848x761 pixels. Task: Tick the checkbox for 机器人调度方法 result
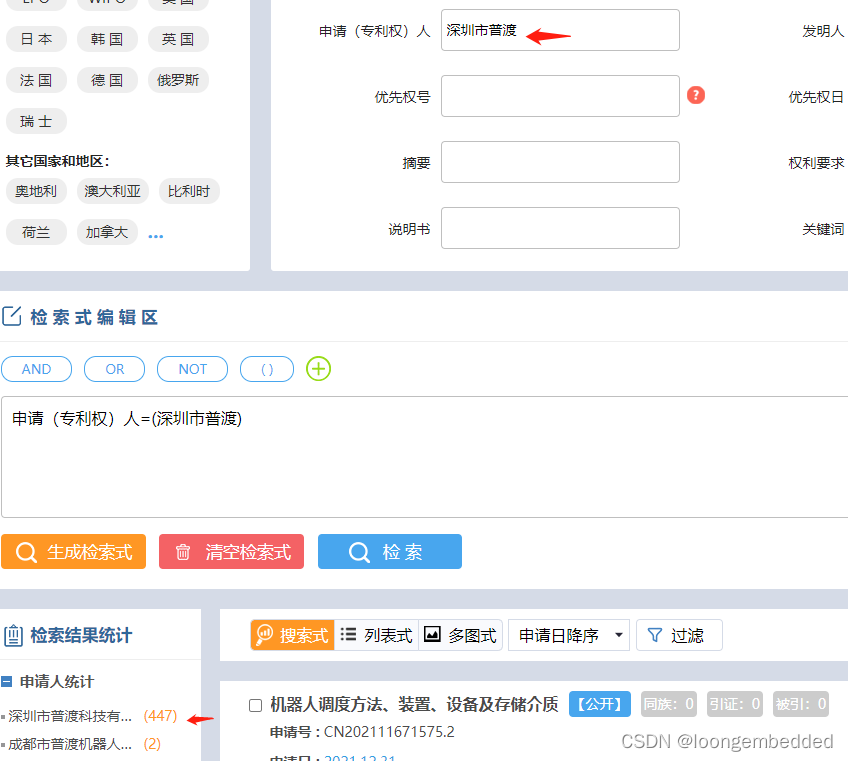coord(255,705)
